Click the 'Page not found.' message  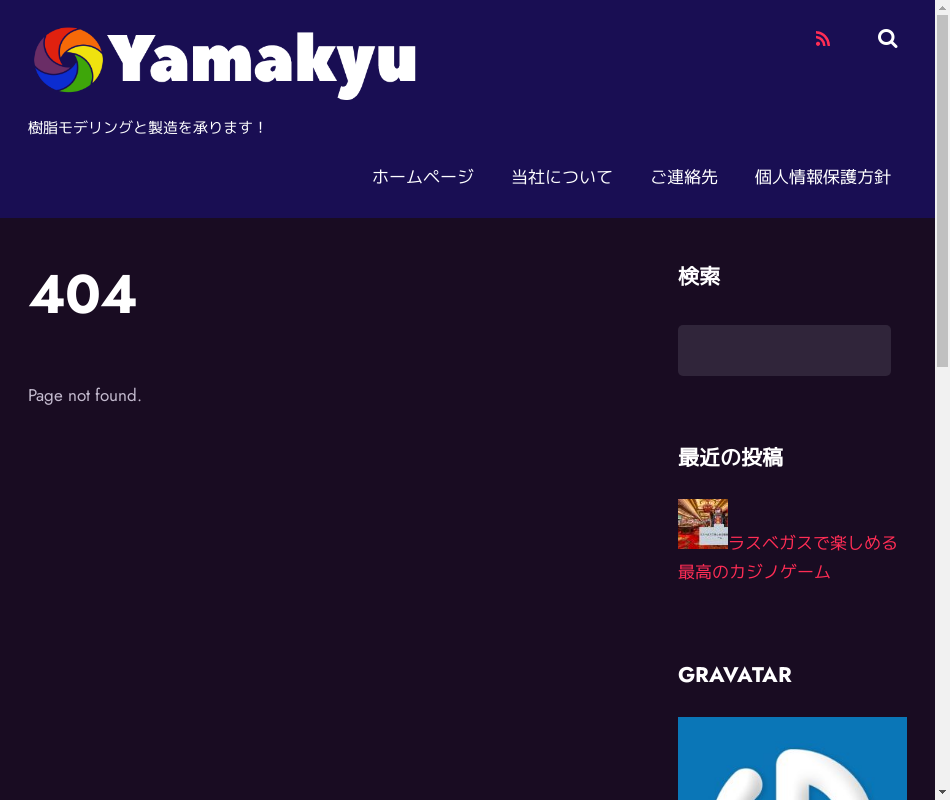click(x=85, y=396)
